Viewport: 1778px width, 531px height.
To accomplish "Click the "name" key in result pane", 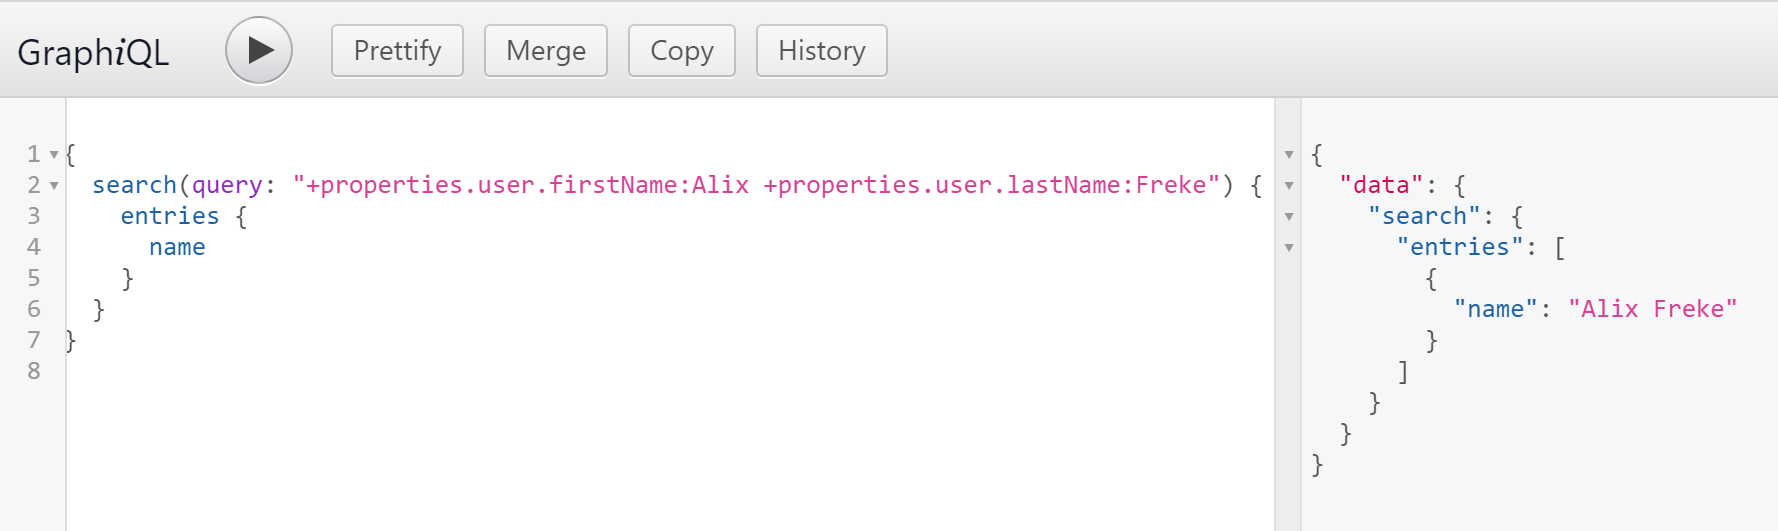I will 1495,309.
